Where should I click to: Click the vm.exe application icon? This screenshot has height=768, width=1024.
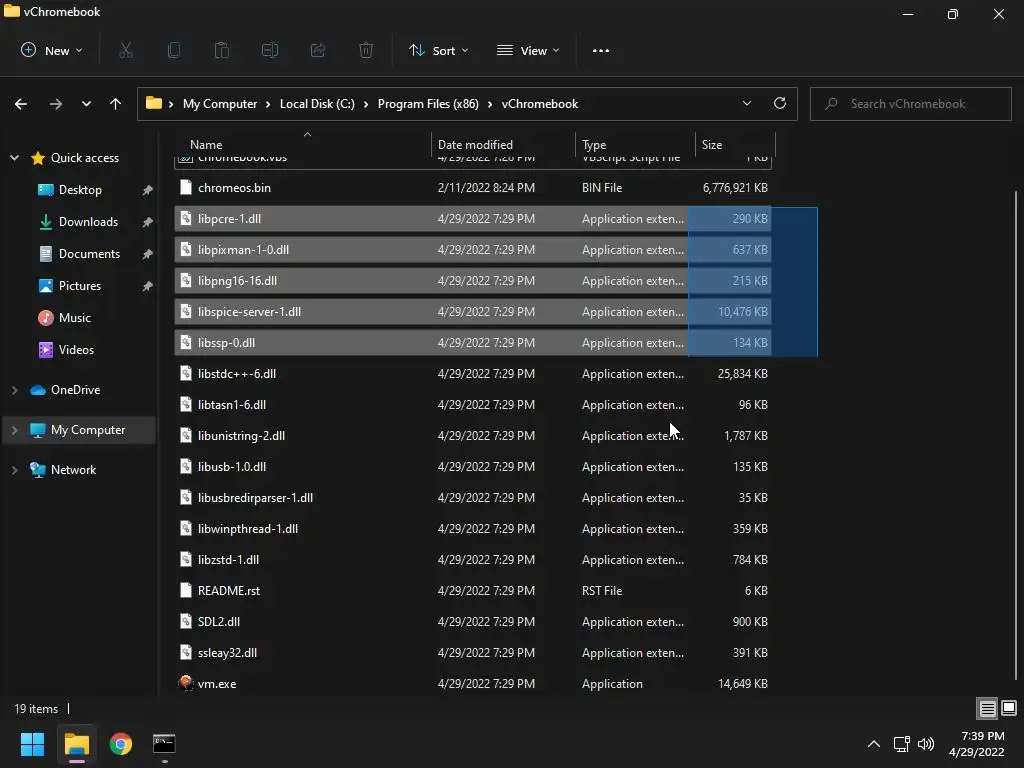[x=186, y=683]
